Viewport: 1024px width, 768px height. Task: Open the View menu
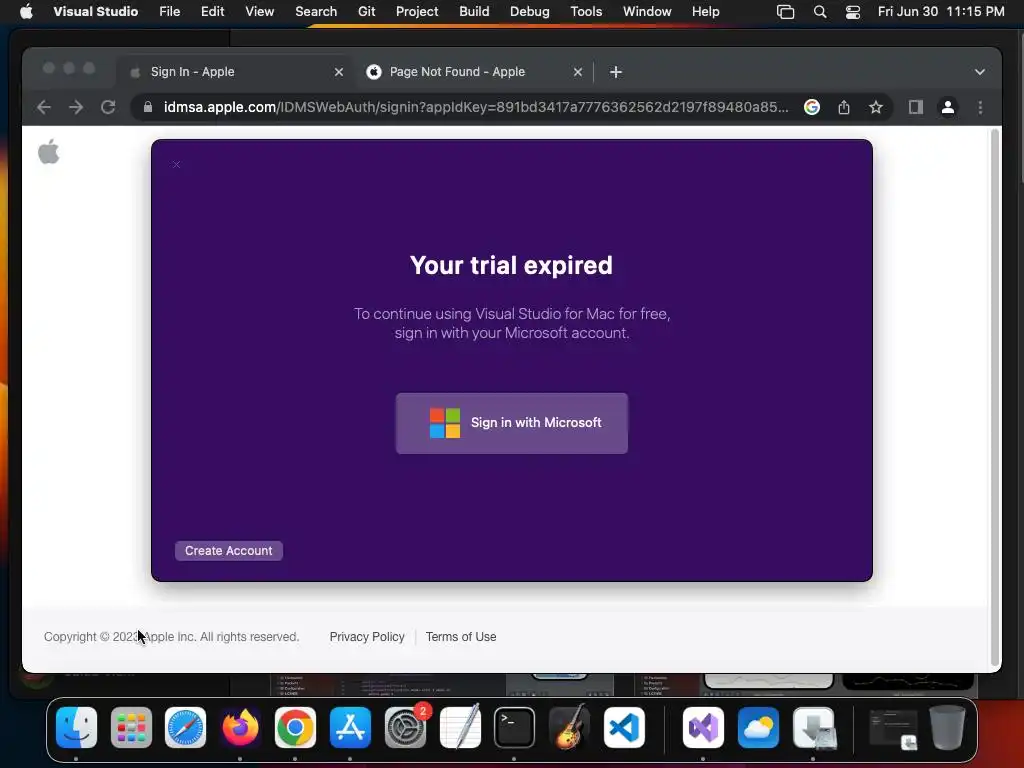259,12
